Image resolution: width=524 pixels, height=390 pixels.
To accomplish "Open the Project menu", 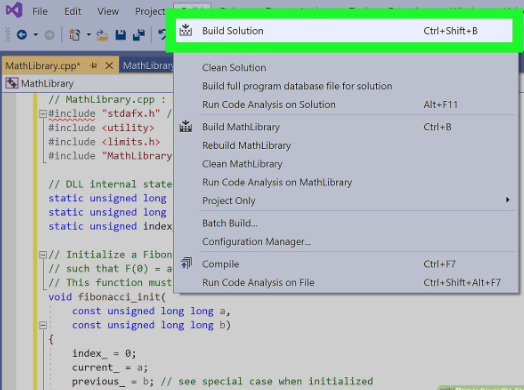I will pos(150,11).
